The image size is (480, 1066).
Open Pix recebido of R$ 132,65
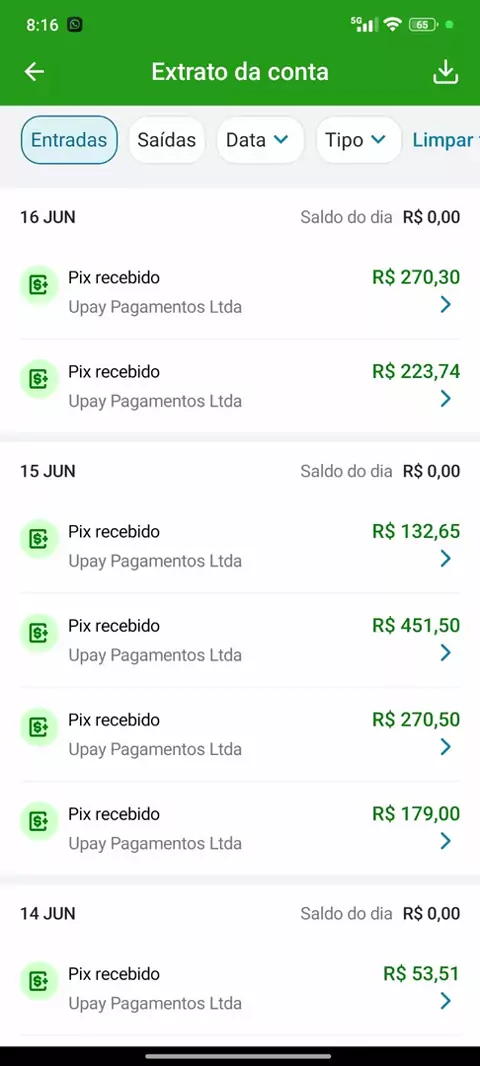tap(240, 546)
